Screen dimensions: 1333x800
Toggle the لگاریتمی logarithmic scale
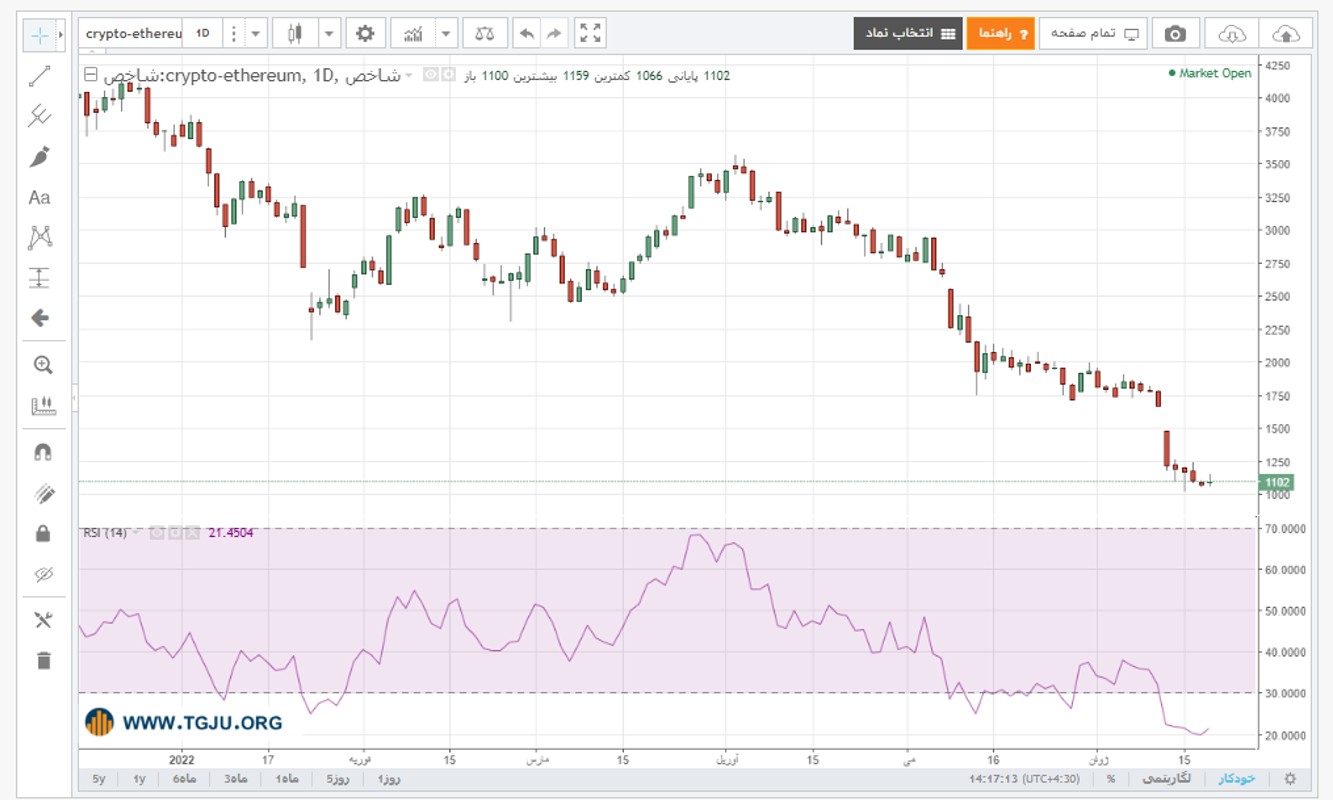(x=1166, y=779)
